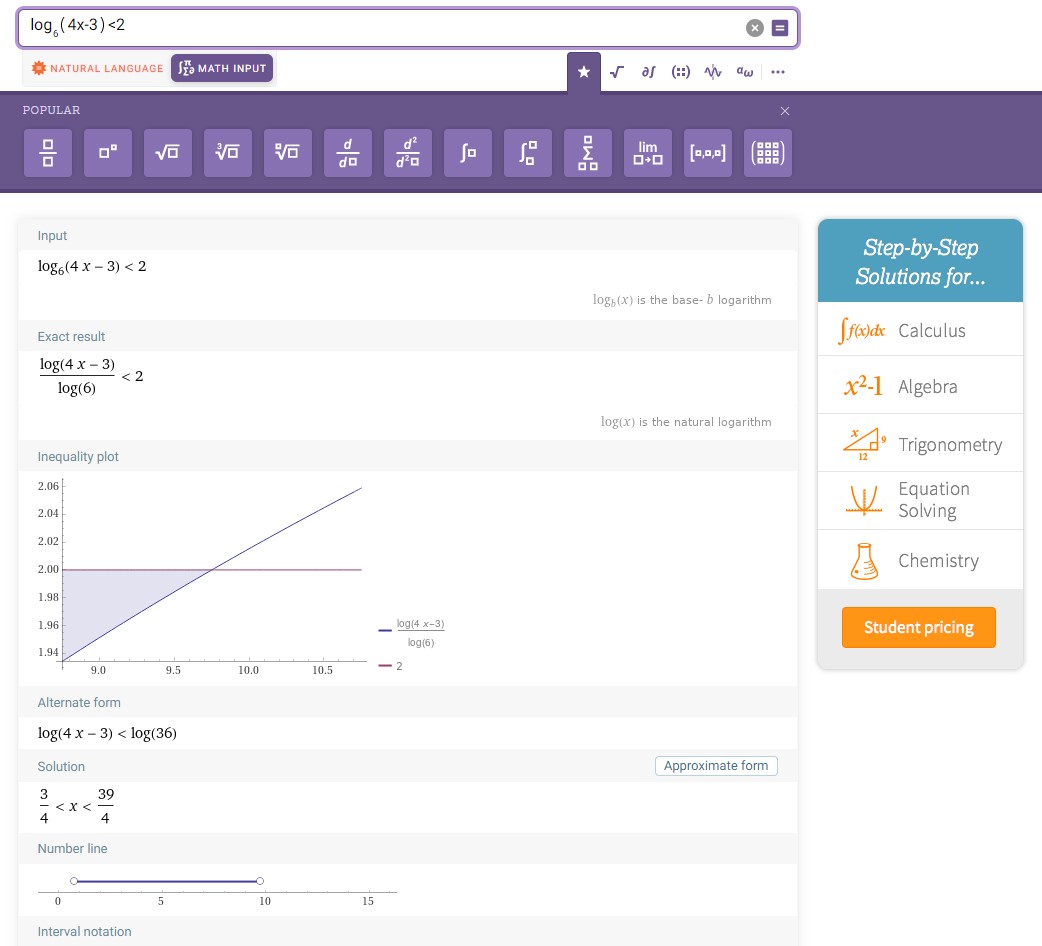Click the 'Inequality plot' pod title
This screenshot has height=946, width=1042.
pyautogui.click(x=78, y=457)
